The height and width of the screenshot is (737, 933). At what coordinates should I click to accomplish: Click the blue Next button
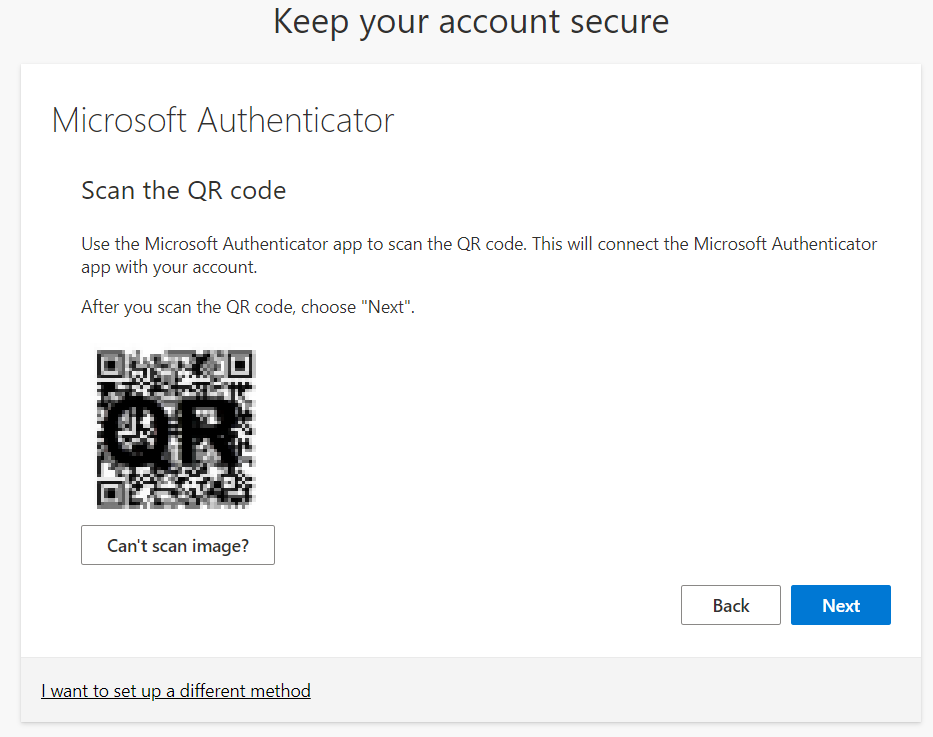click(840, 605)
